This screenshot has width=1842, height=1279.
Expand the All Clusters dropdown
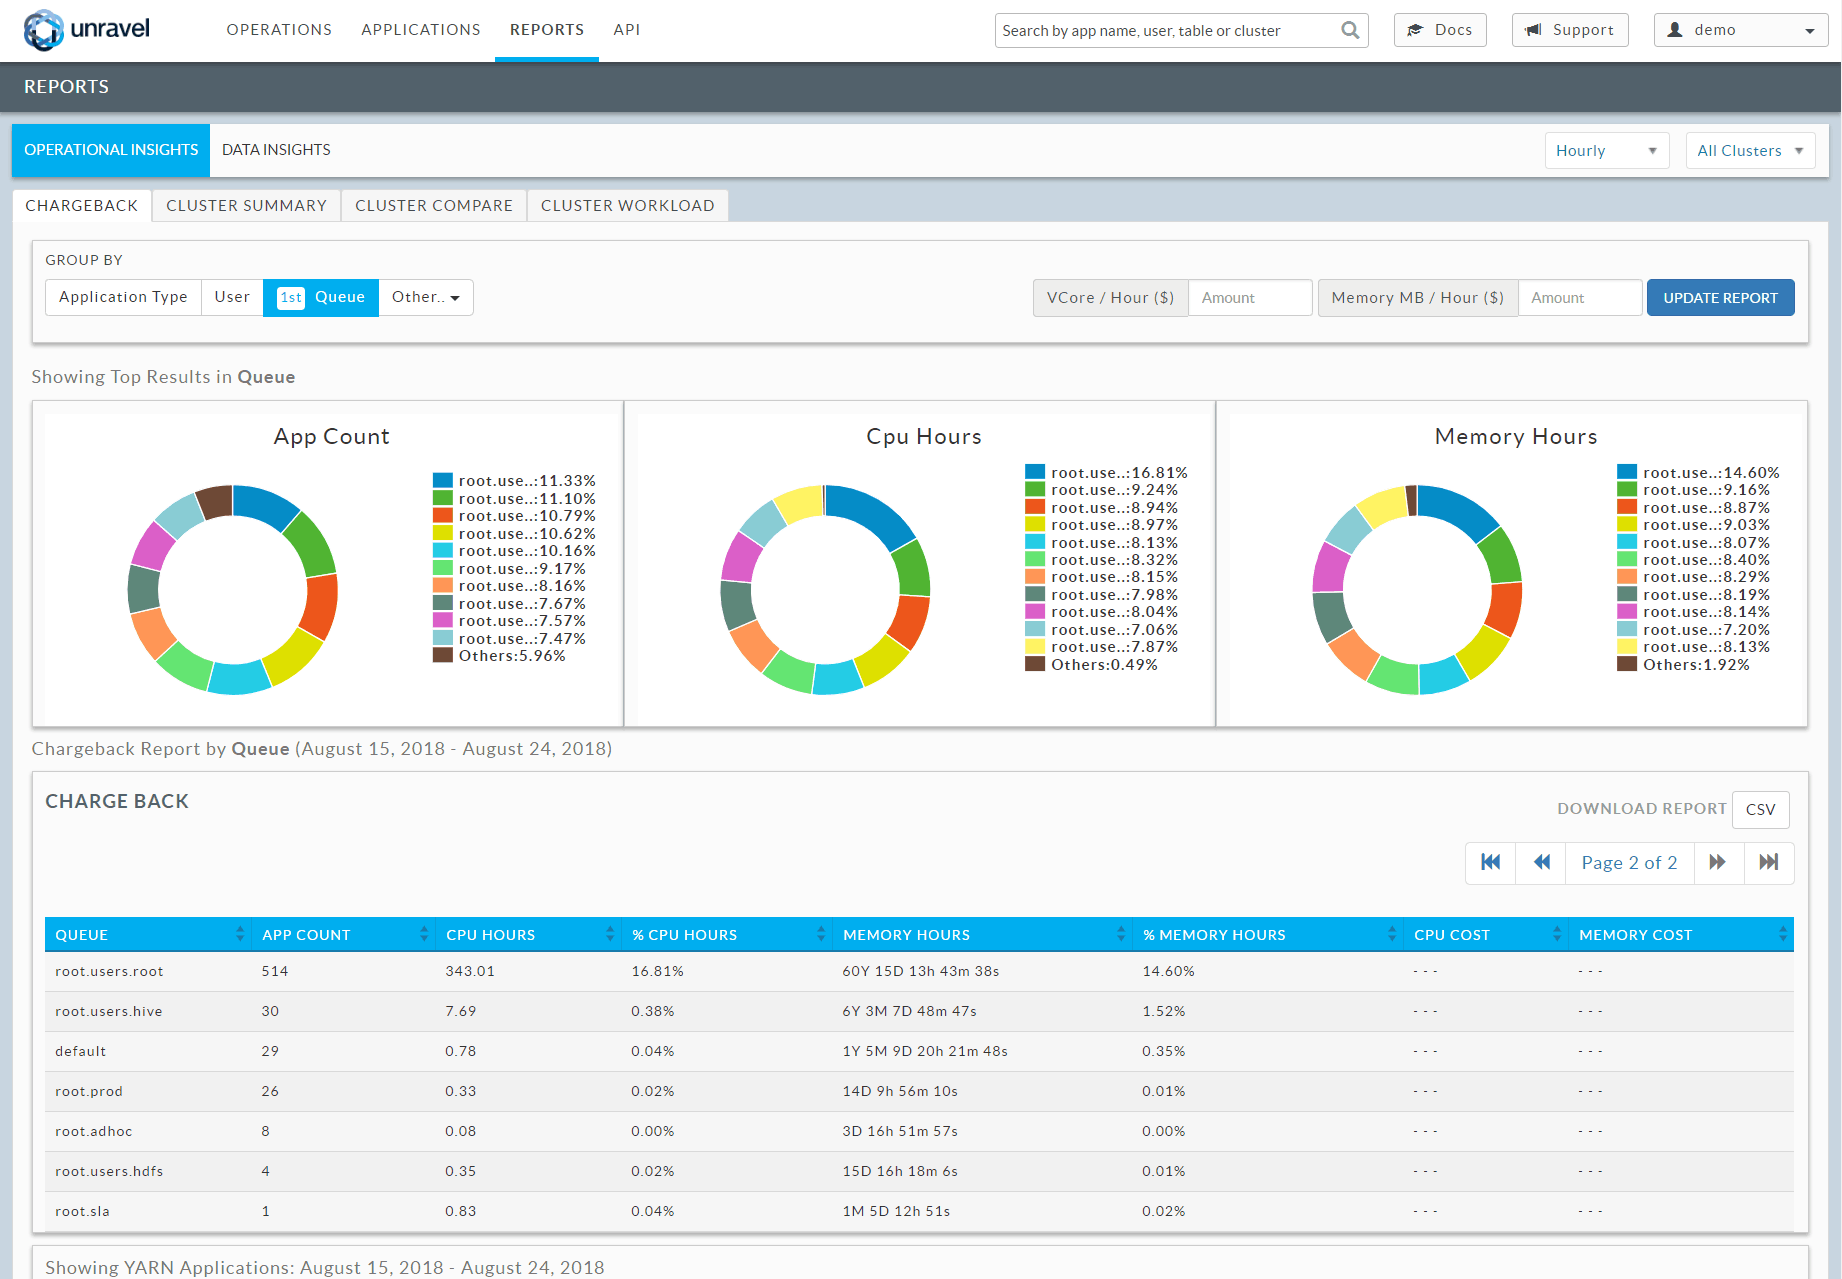(x=1749, y=151)
